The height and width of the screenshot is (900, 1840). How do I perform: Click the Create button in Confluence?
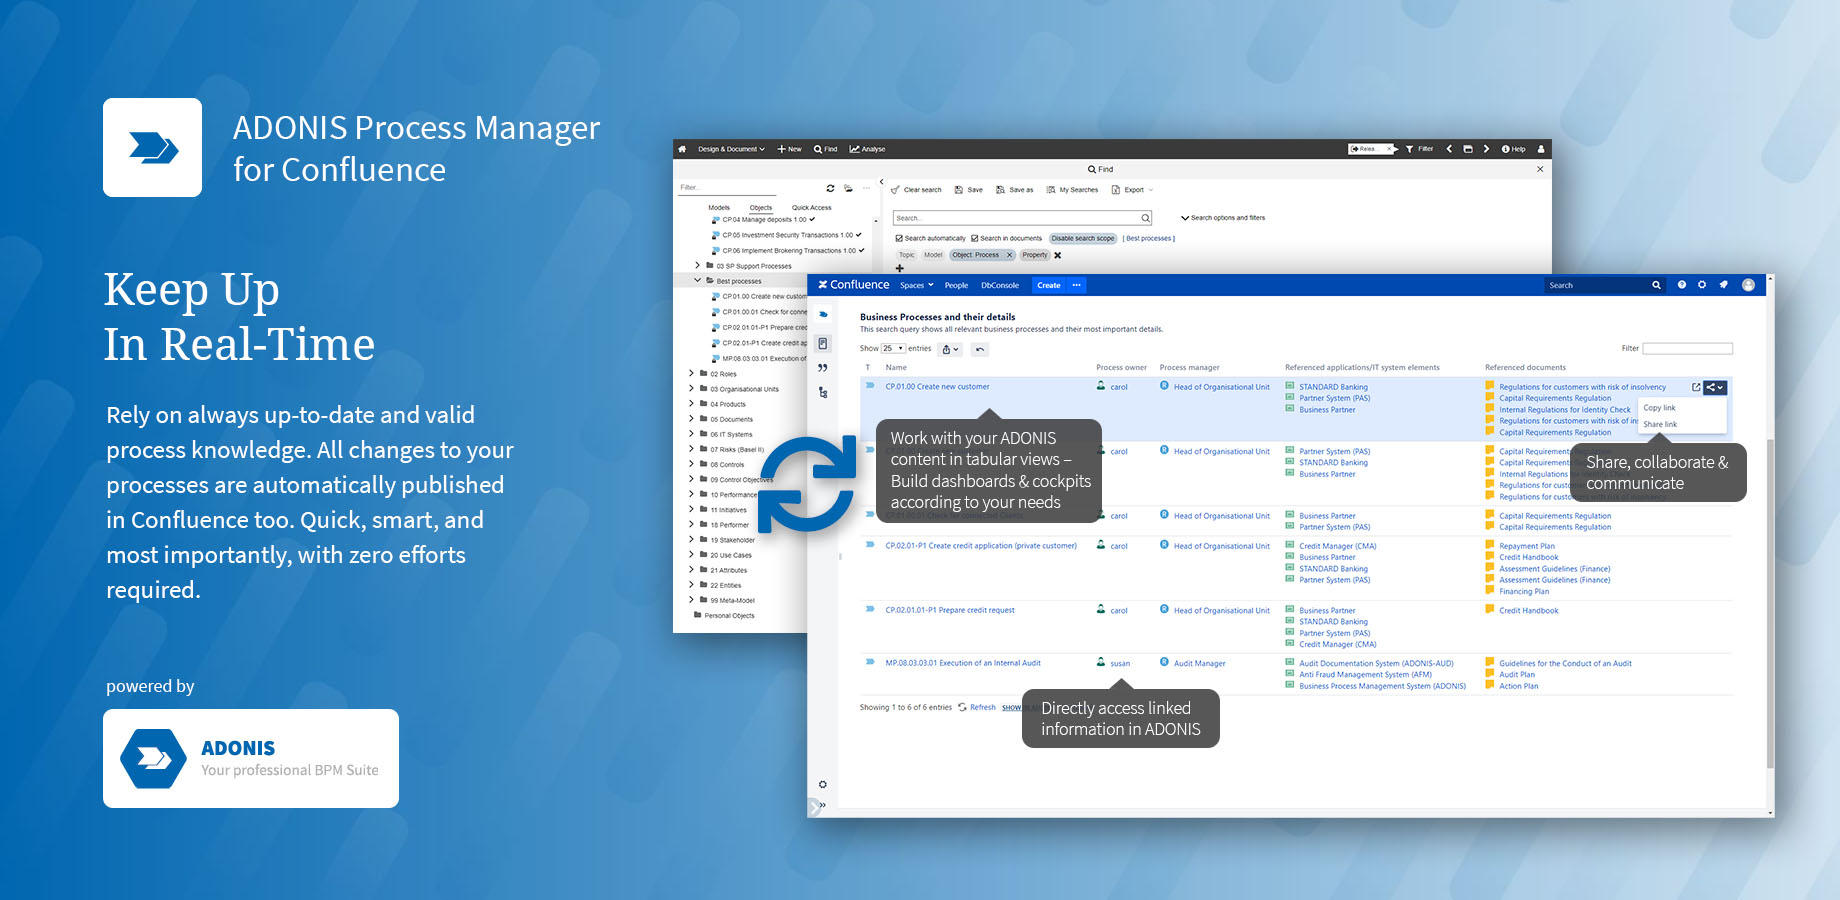click(1048, 285)
